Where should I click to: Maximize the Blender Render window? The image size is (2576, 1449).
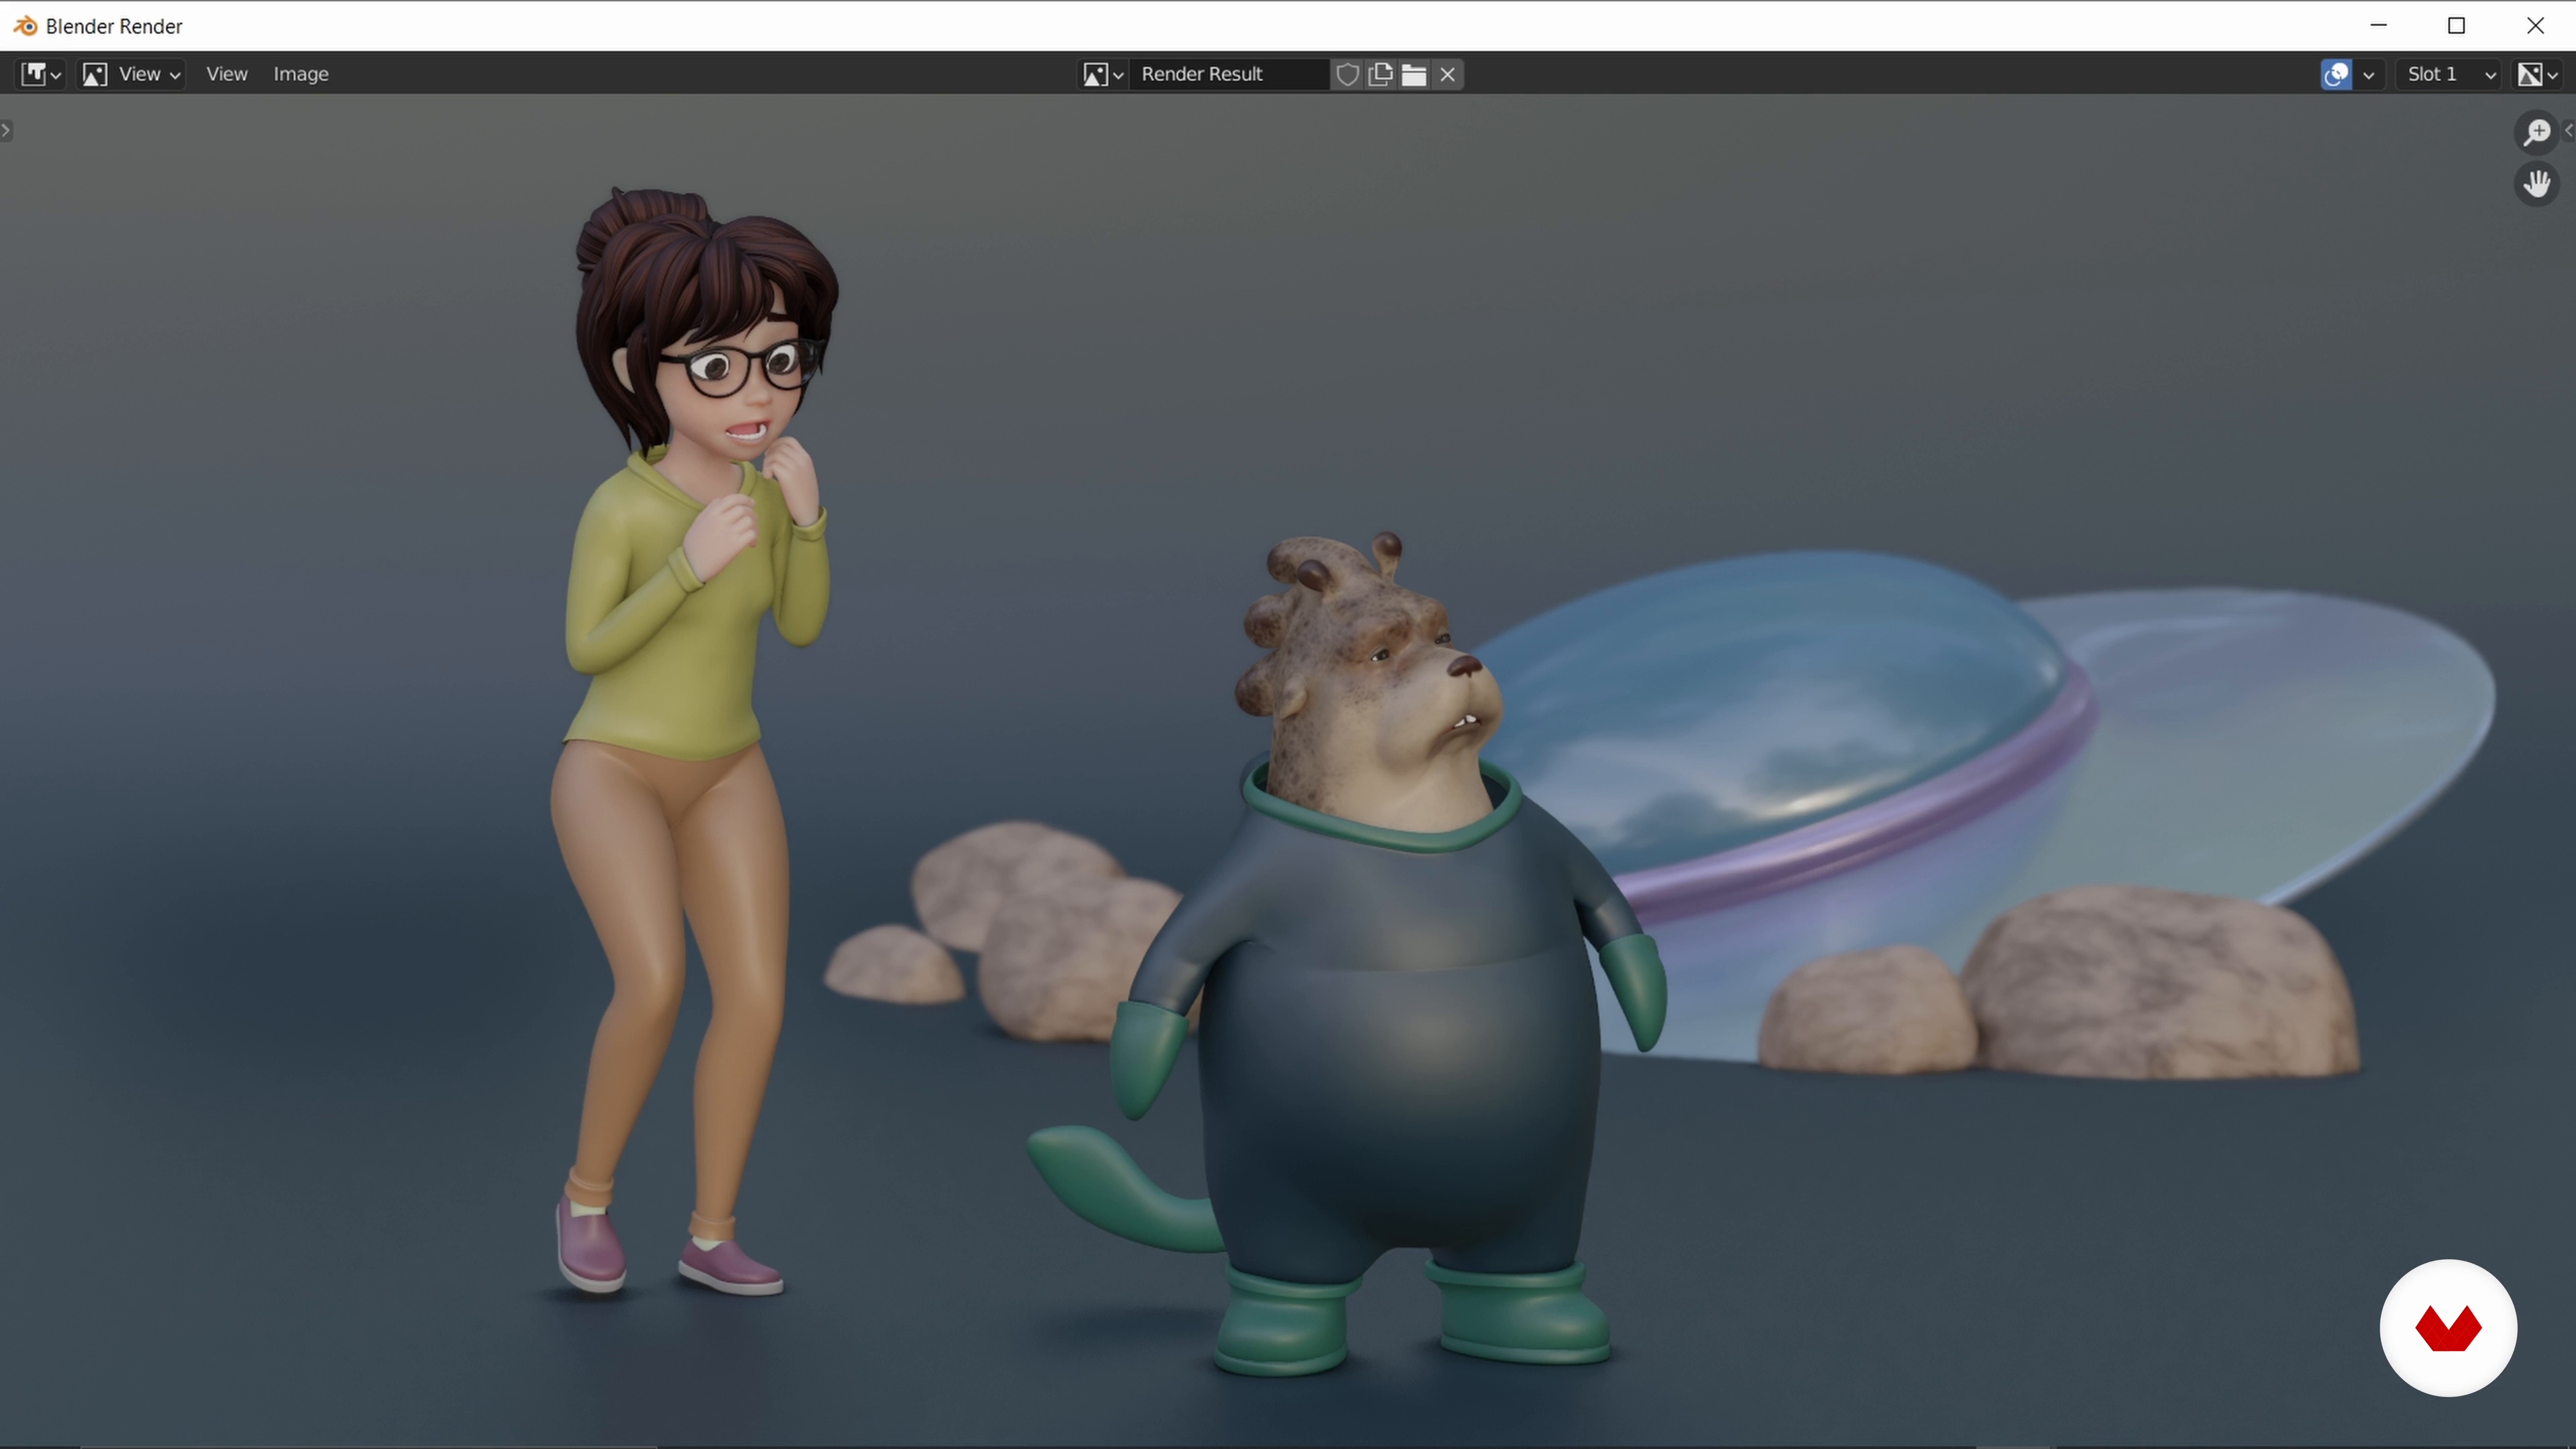point(2457,25)
